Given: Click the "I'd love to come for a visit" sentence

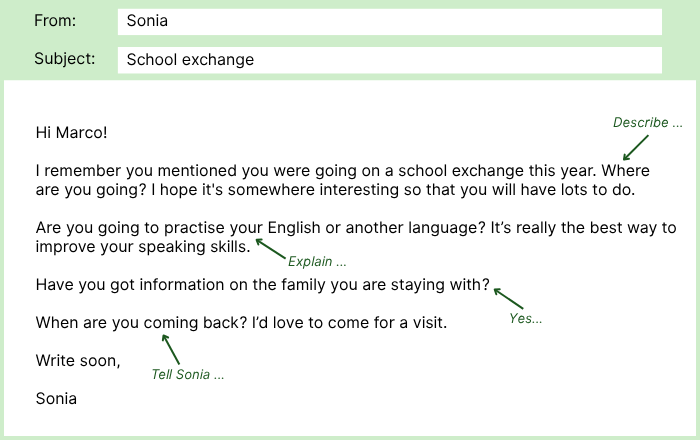Looking at the screenshot, I should pyautogui.click(x=344, y=323).
